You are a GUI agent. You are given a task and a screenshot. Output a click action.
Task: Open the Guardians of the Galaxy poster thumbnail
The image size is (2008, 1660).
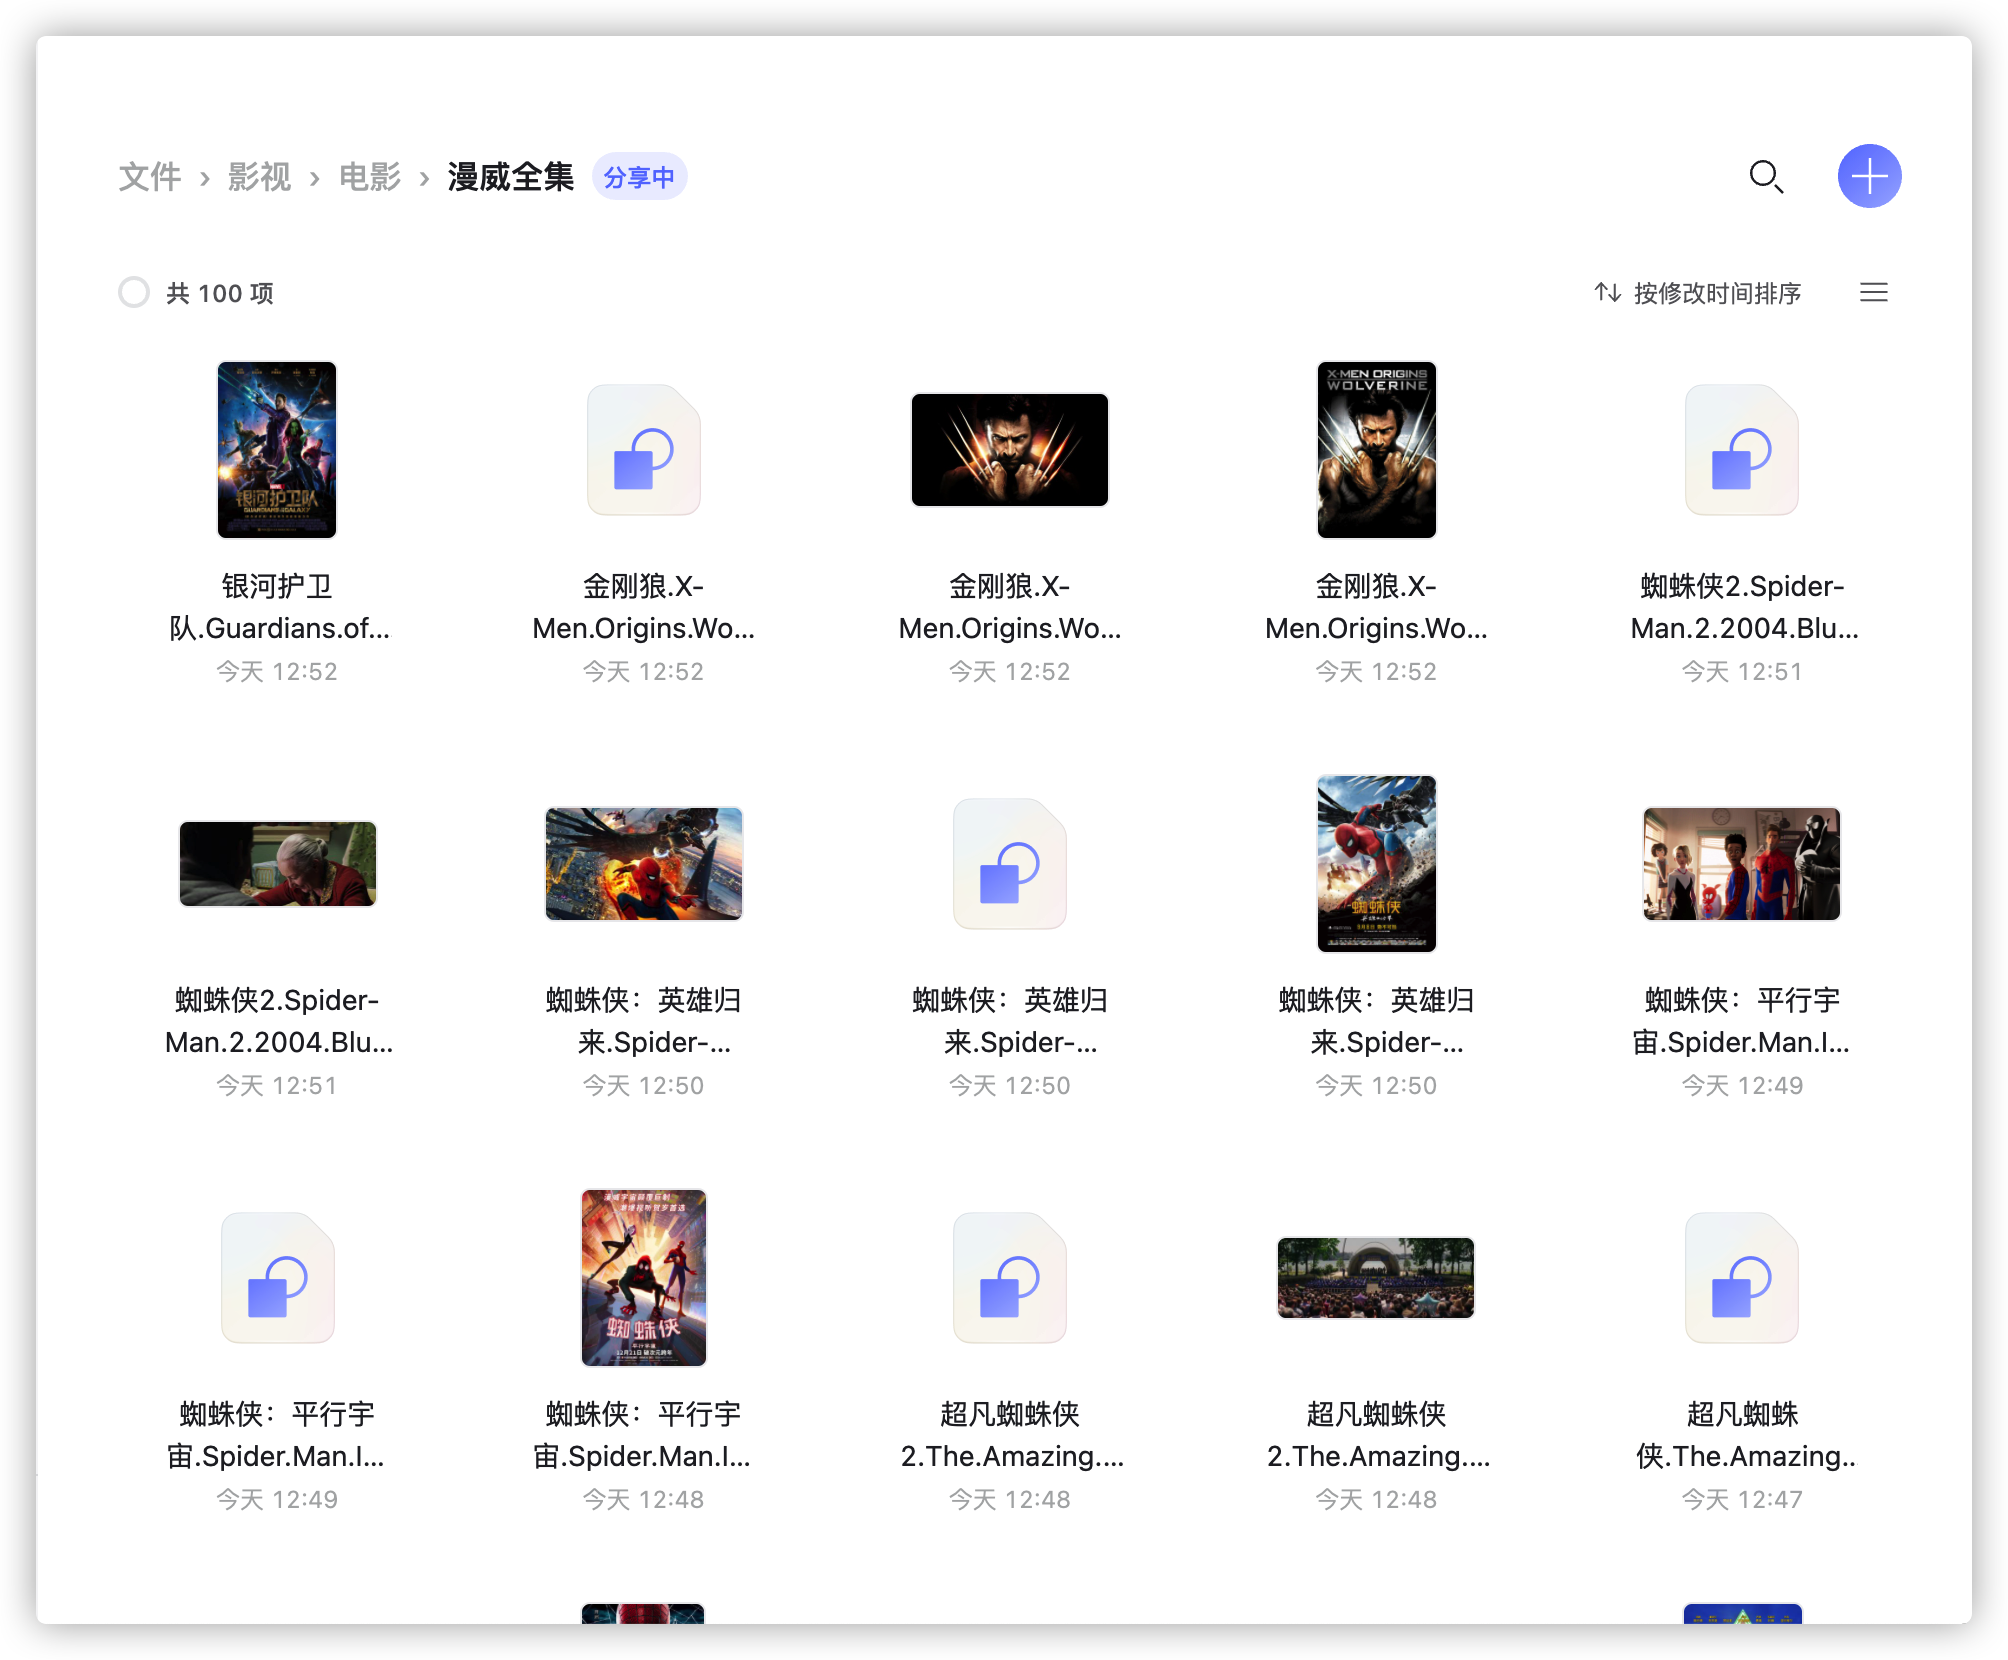tap(277, 449)
